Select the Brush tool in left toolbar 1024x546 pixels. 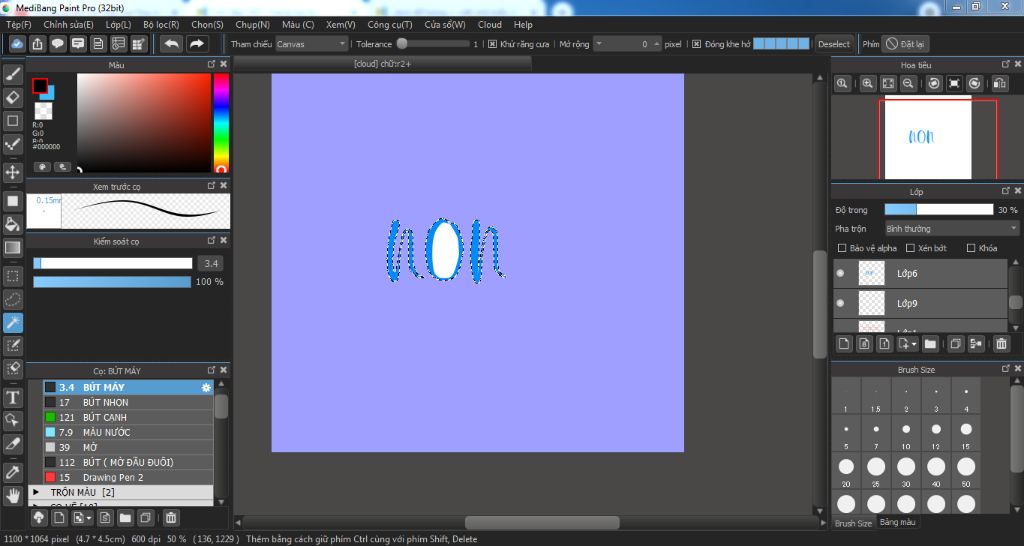(x=12, y=74)
